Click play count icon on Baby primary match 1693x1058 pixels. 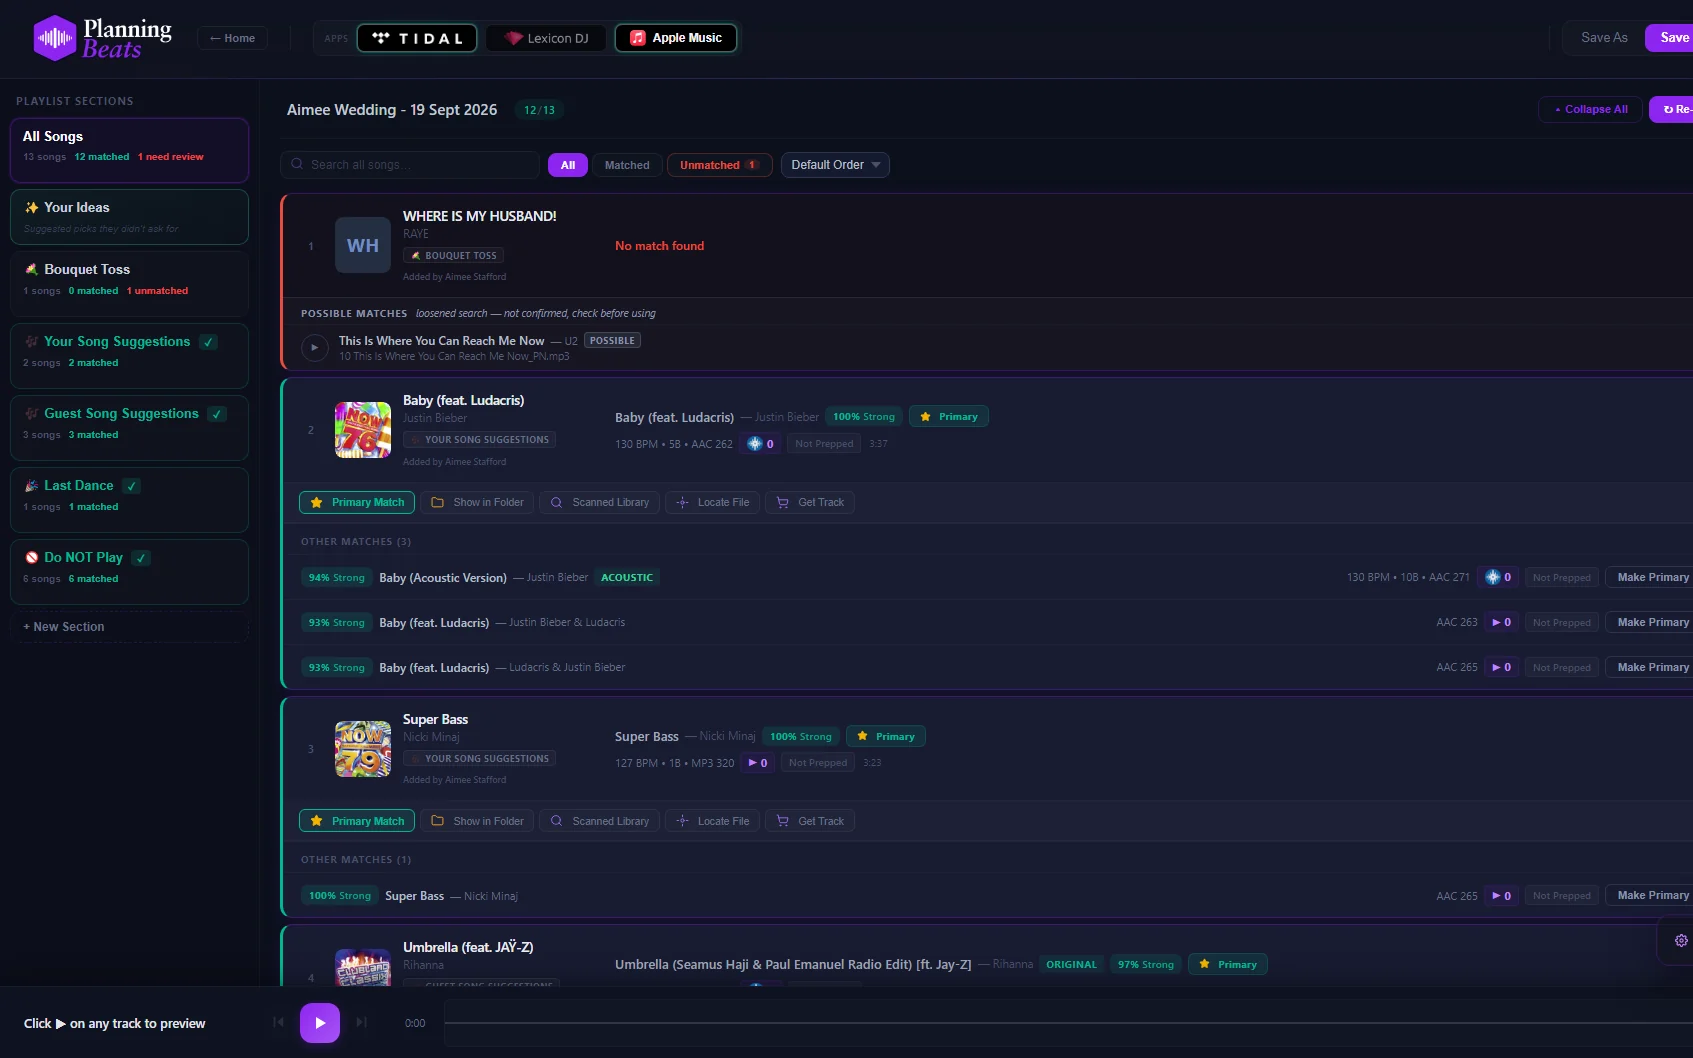click(760, 444)
